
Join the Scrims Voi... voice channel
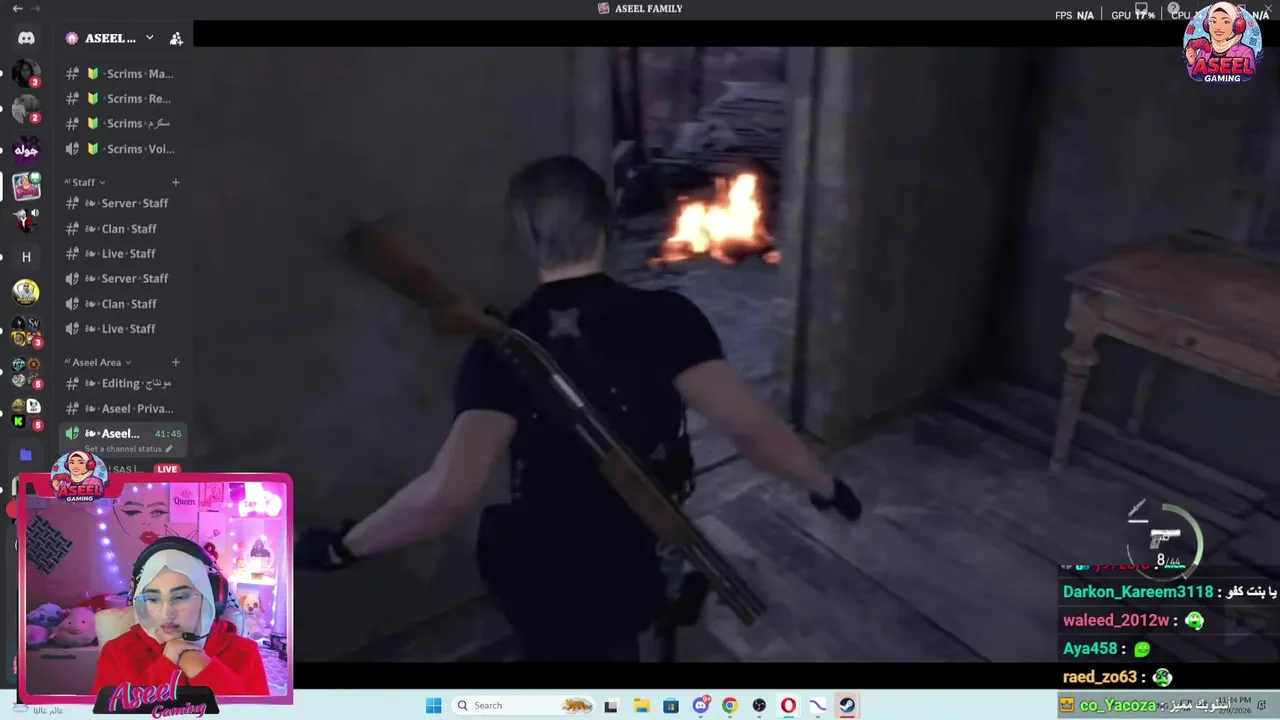[120, 149]
